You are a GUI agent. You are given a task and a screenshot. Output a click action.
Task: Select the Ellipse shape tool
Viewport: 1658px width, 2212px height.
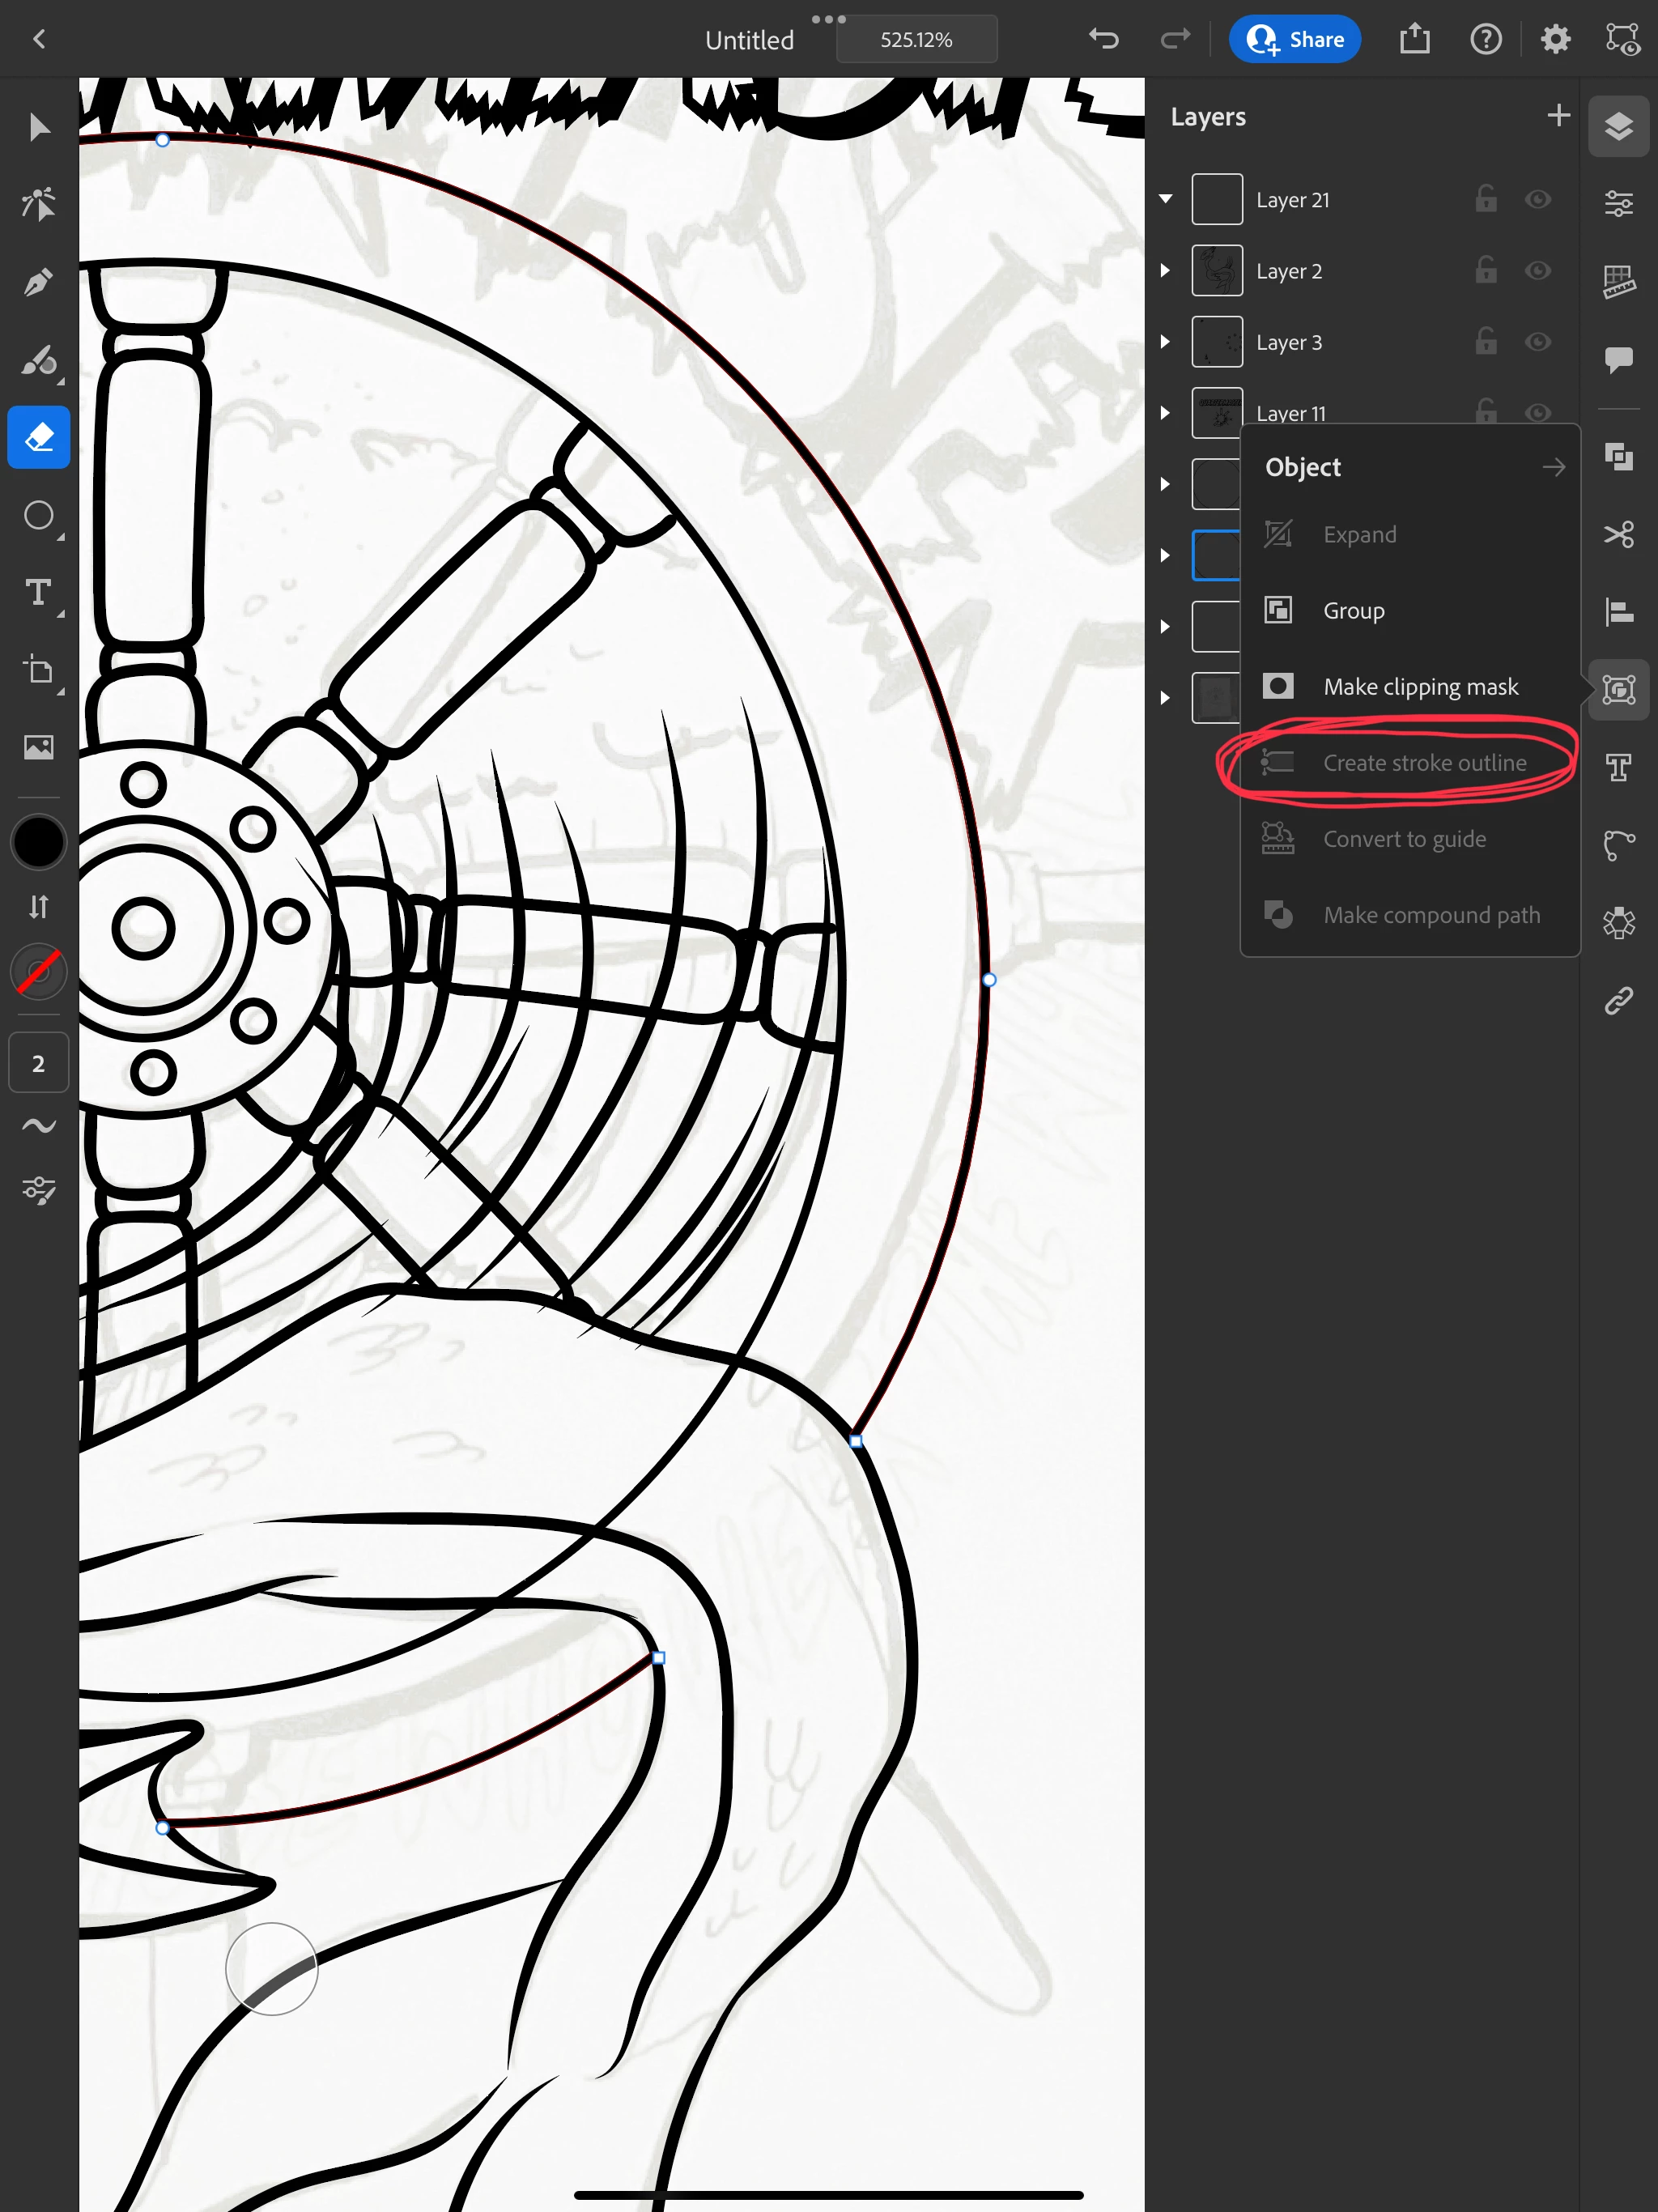click(x=38, y=515)
